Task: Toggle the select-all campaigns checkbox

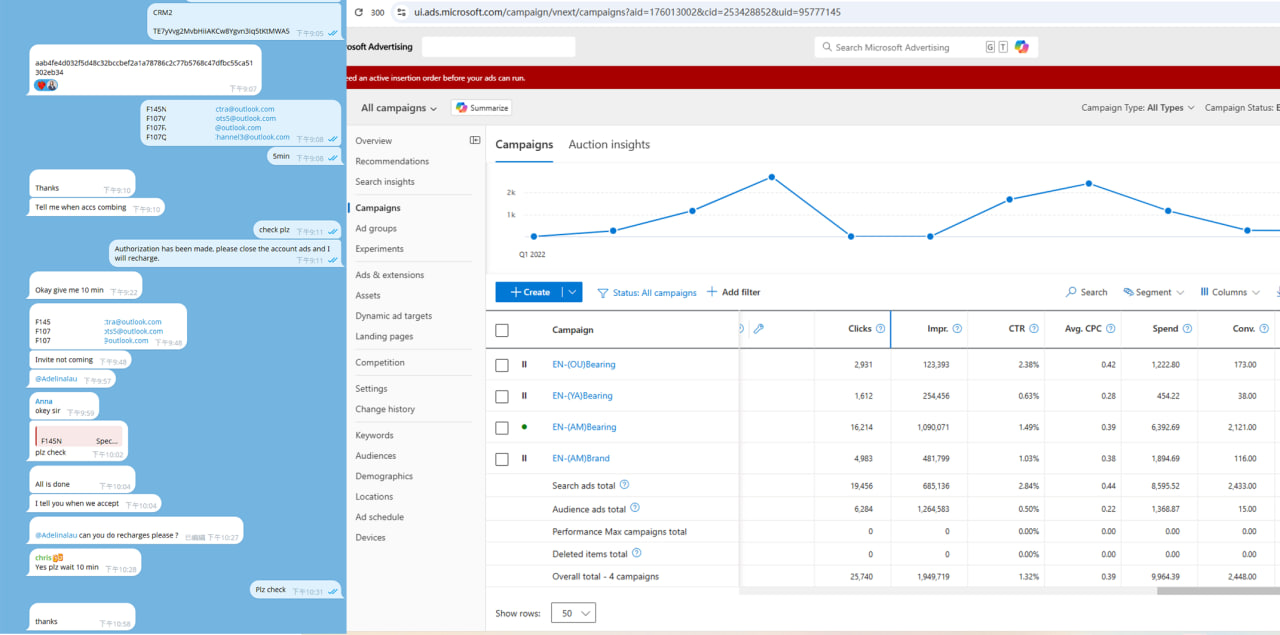Action: pos(502,330)
